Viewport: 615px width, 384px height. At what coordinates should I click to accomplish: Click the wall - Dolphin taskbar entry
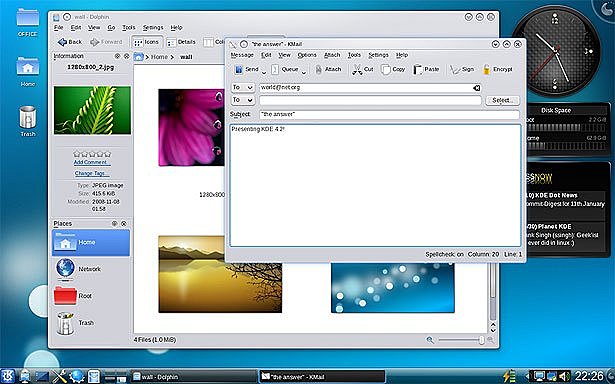click(x=193, y=377)
